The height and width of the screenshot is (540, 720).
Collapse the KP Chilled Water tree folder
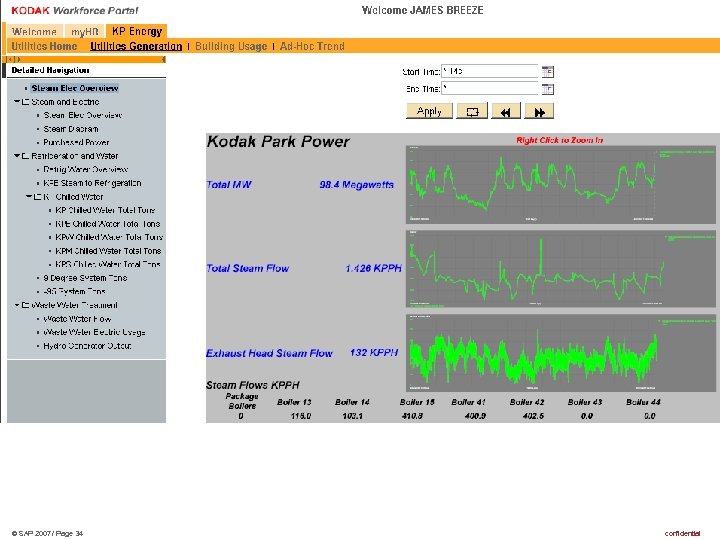[28, 197]
